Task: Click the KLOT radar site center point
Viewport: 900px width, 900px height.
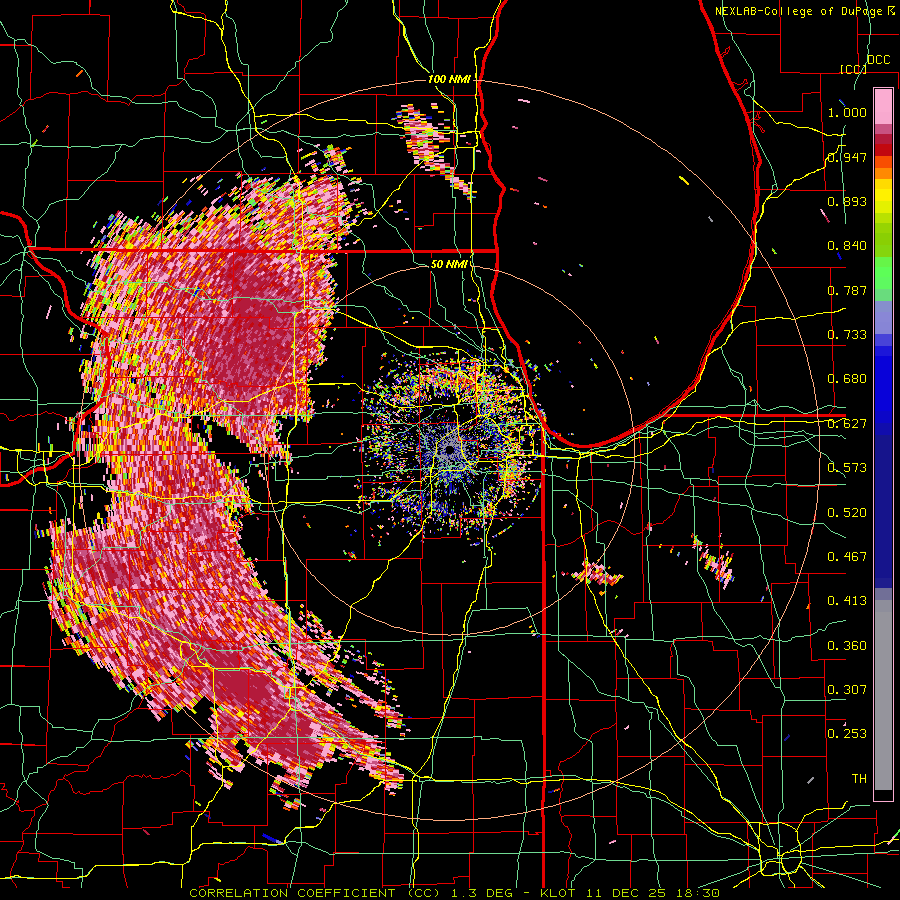Action: (451, 449)
